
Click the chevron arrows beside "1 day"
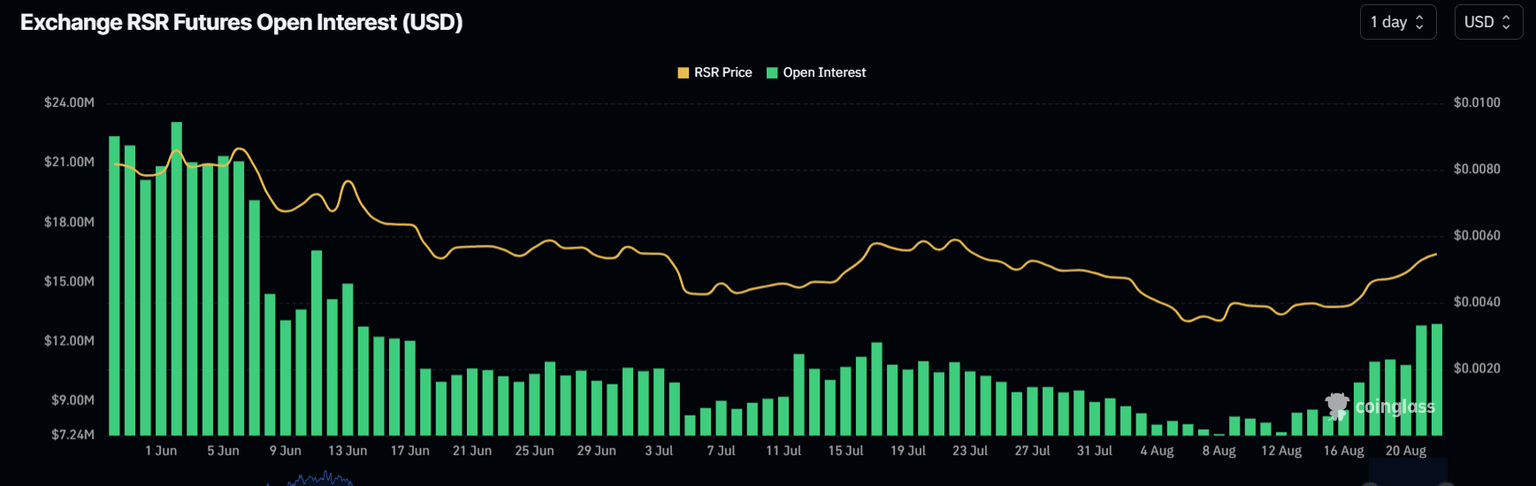coord(1421,22)
